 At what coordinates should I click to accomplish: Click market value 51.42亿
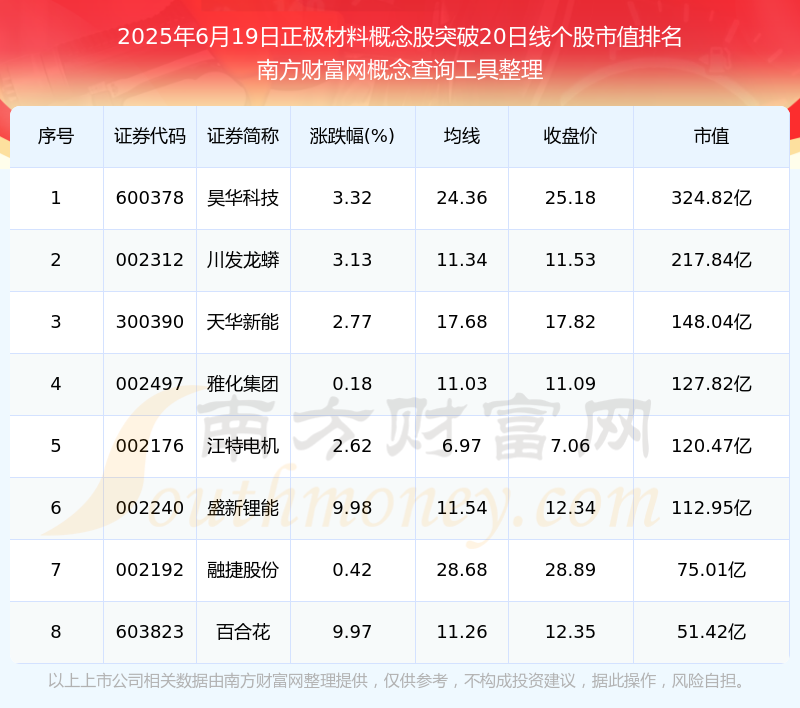click(x=711, y=632)
